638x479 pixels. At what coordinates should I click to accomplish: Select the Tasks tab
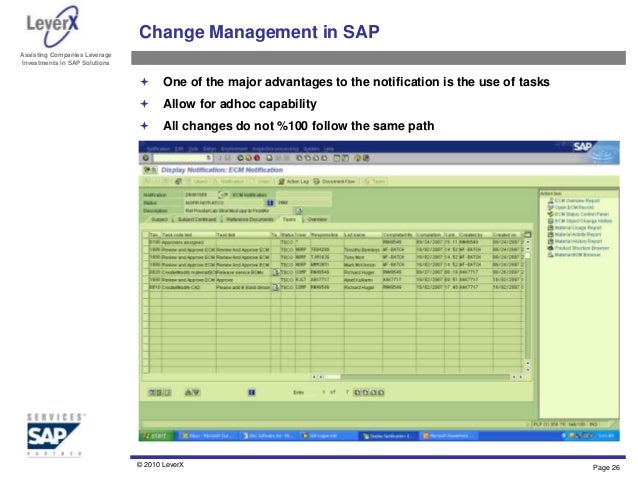pos(289,219)
